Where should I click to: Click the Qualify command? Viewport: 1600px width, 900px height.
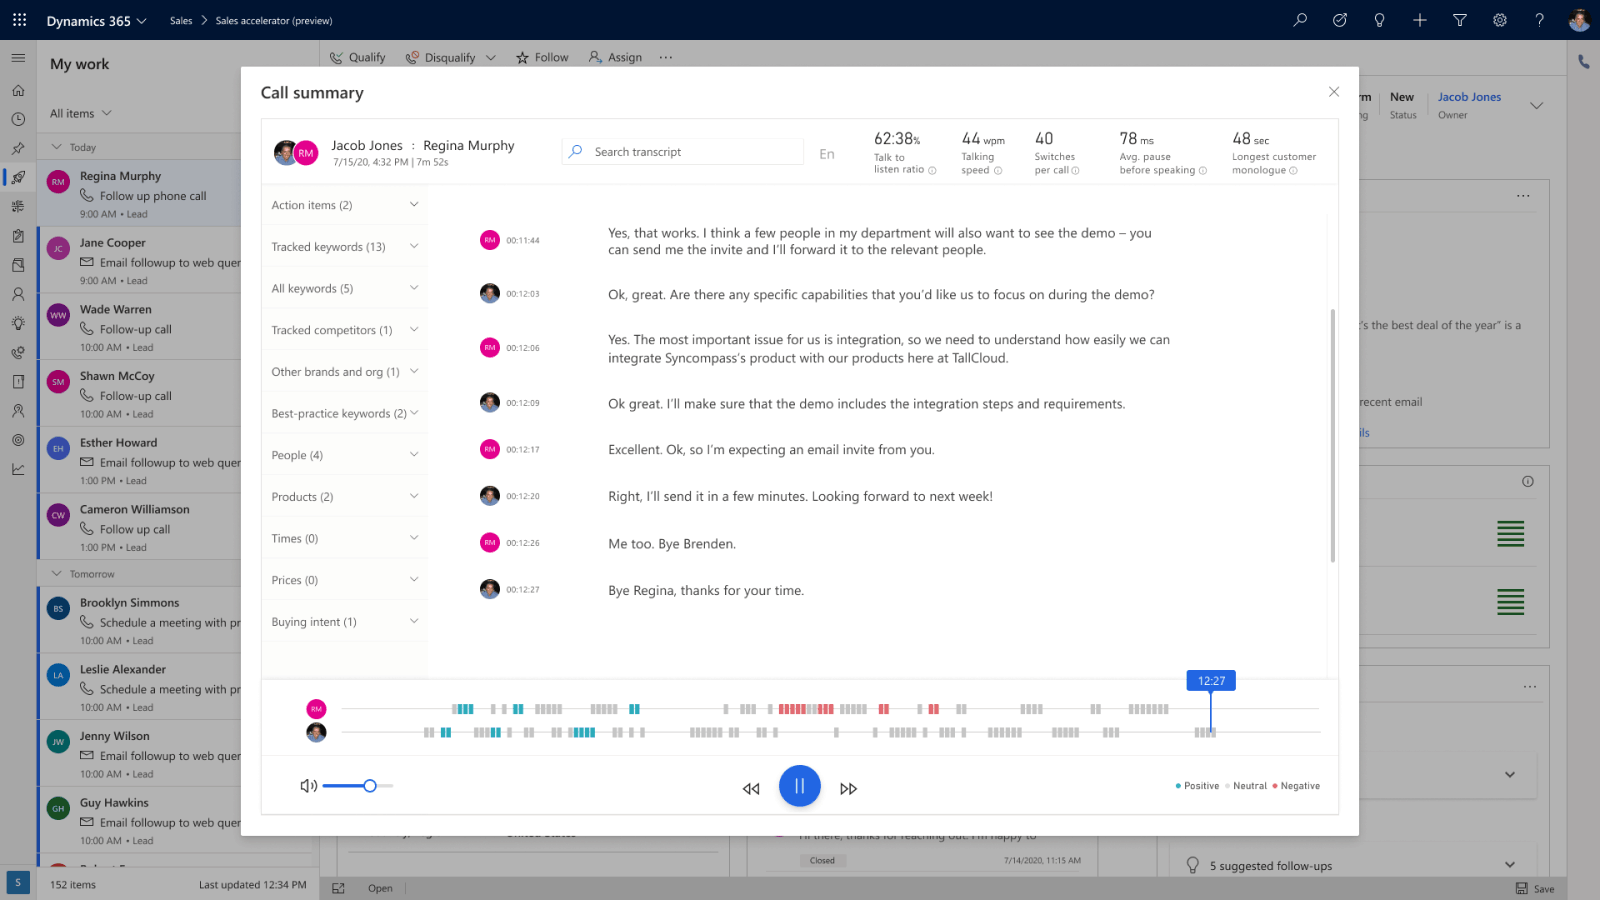point(357,58)
